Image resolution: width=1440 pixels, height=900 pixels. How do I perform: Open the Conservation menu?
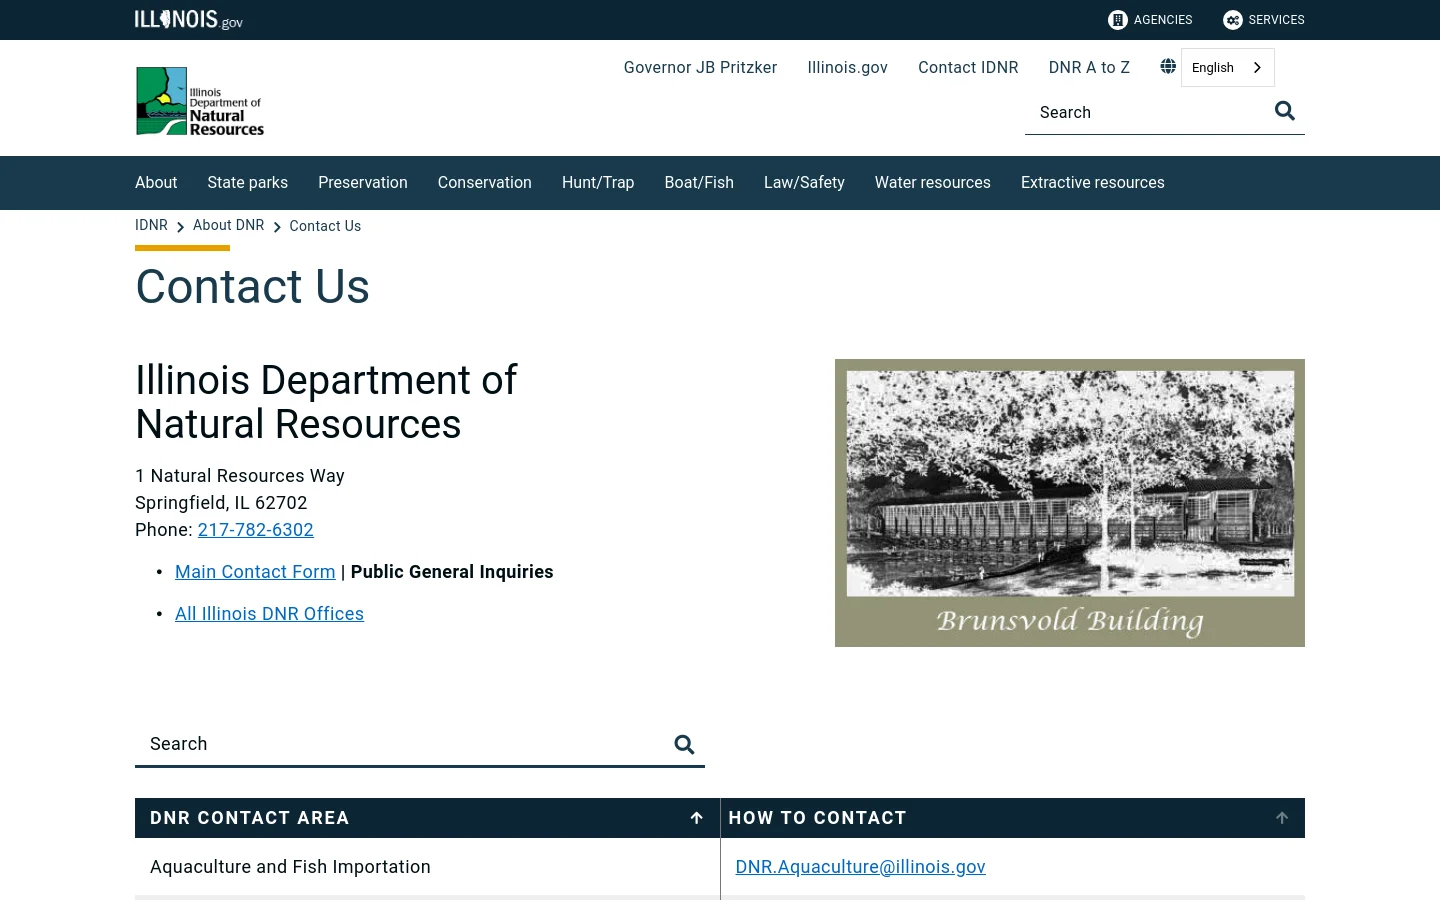[485, 183]
